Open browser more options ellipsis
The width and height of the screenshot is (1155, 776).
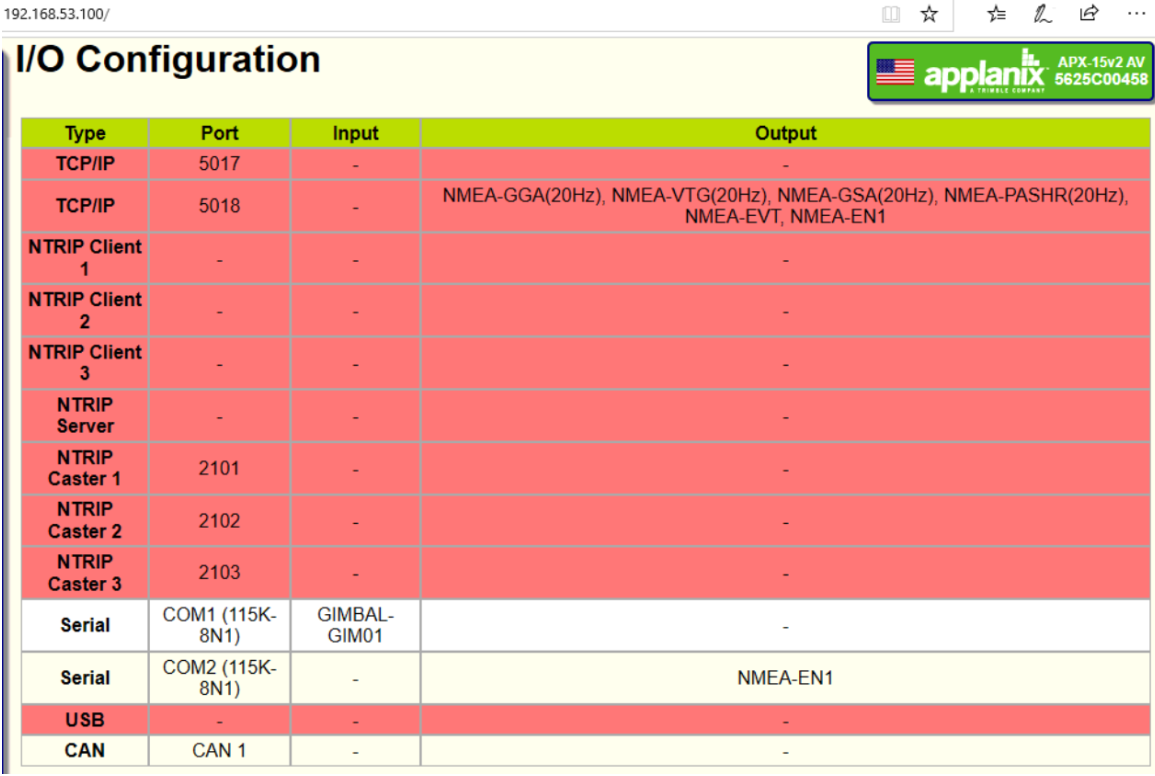(x=1136, y=13)
